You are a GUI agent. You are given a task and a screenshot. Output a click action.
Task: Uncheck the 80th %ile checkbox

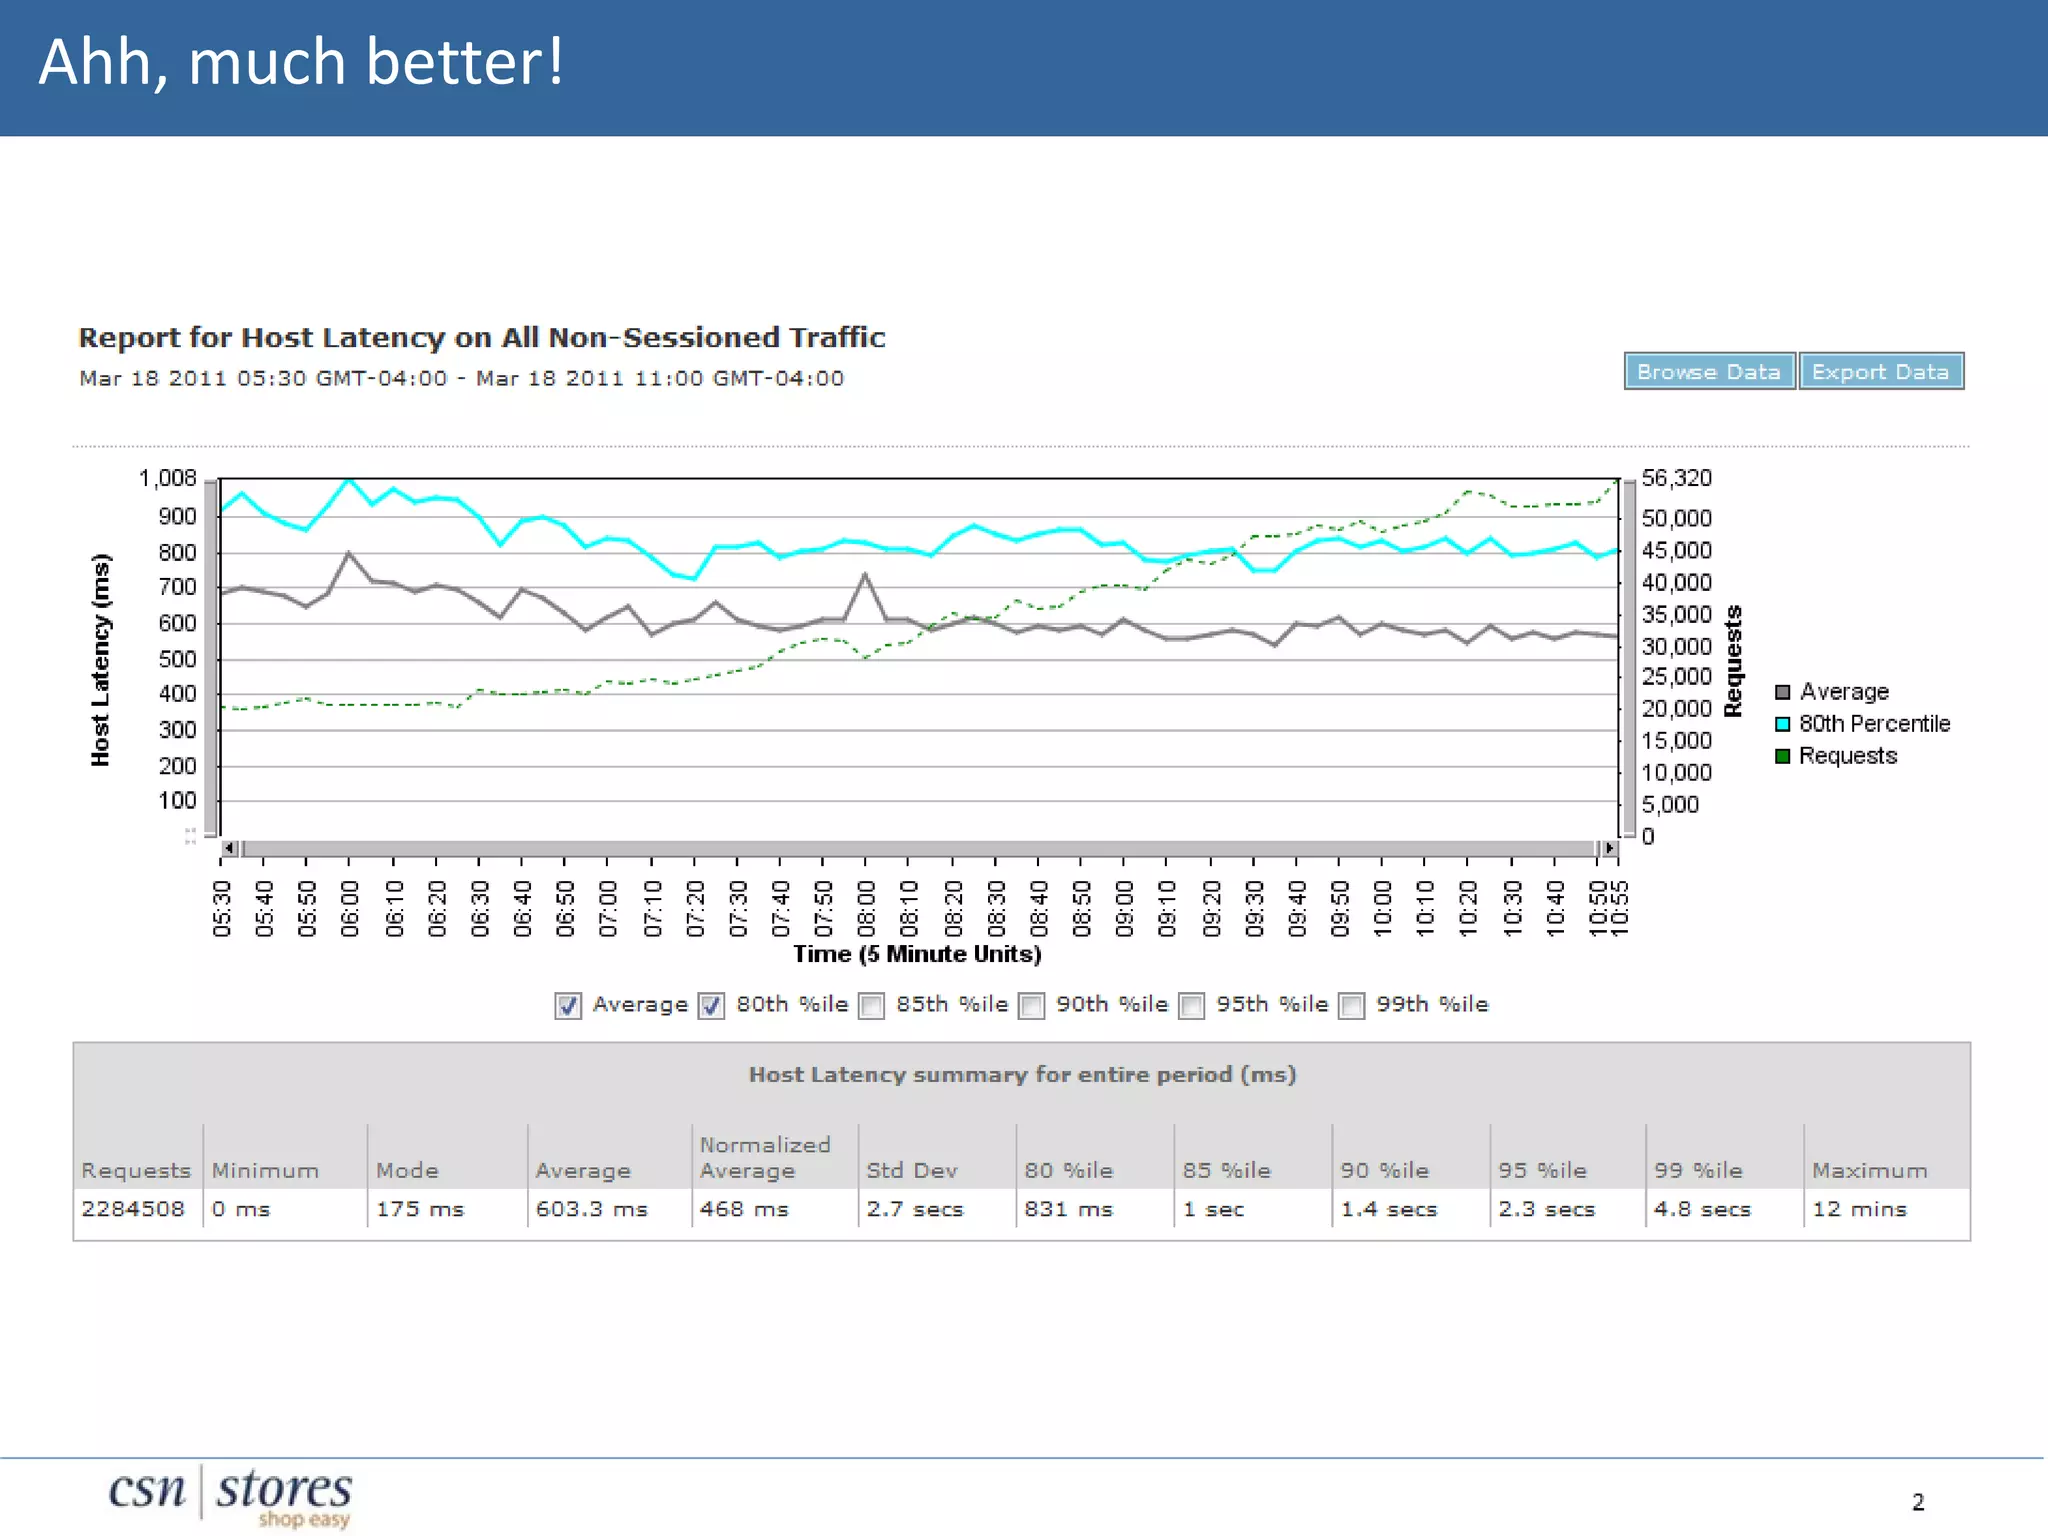[711, 1005]
